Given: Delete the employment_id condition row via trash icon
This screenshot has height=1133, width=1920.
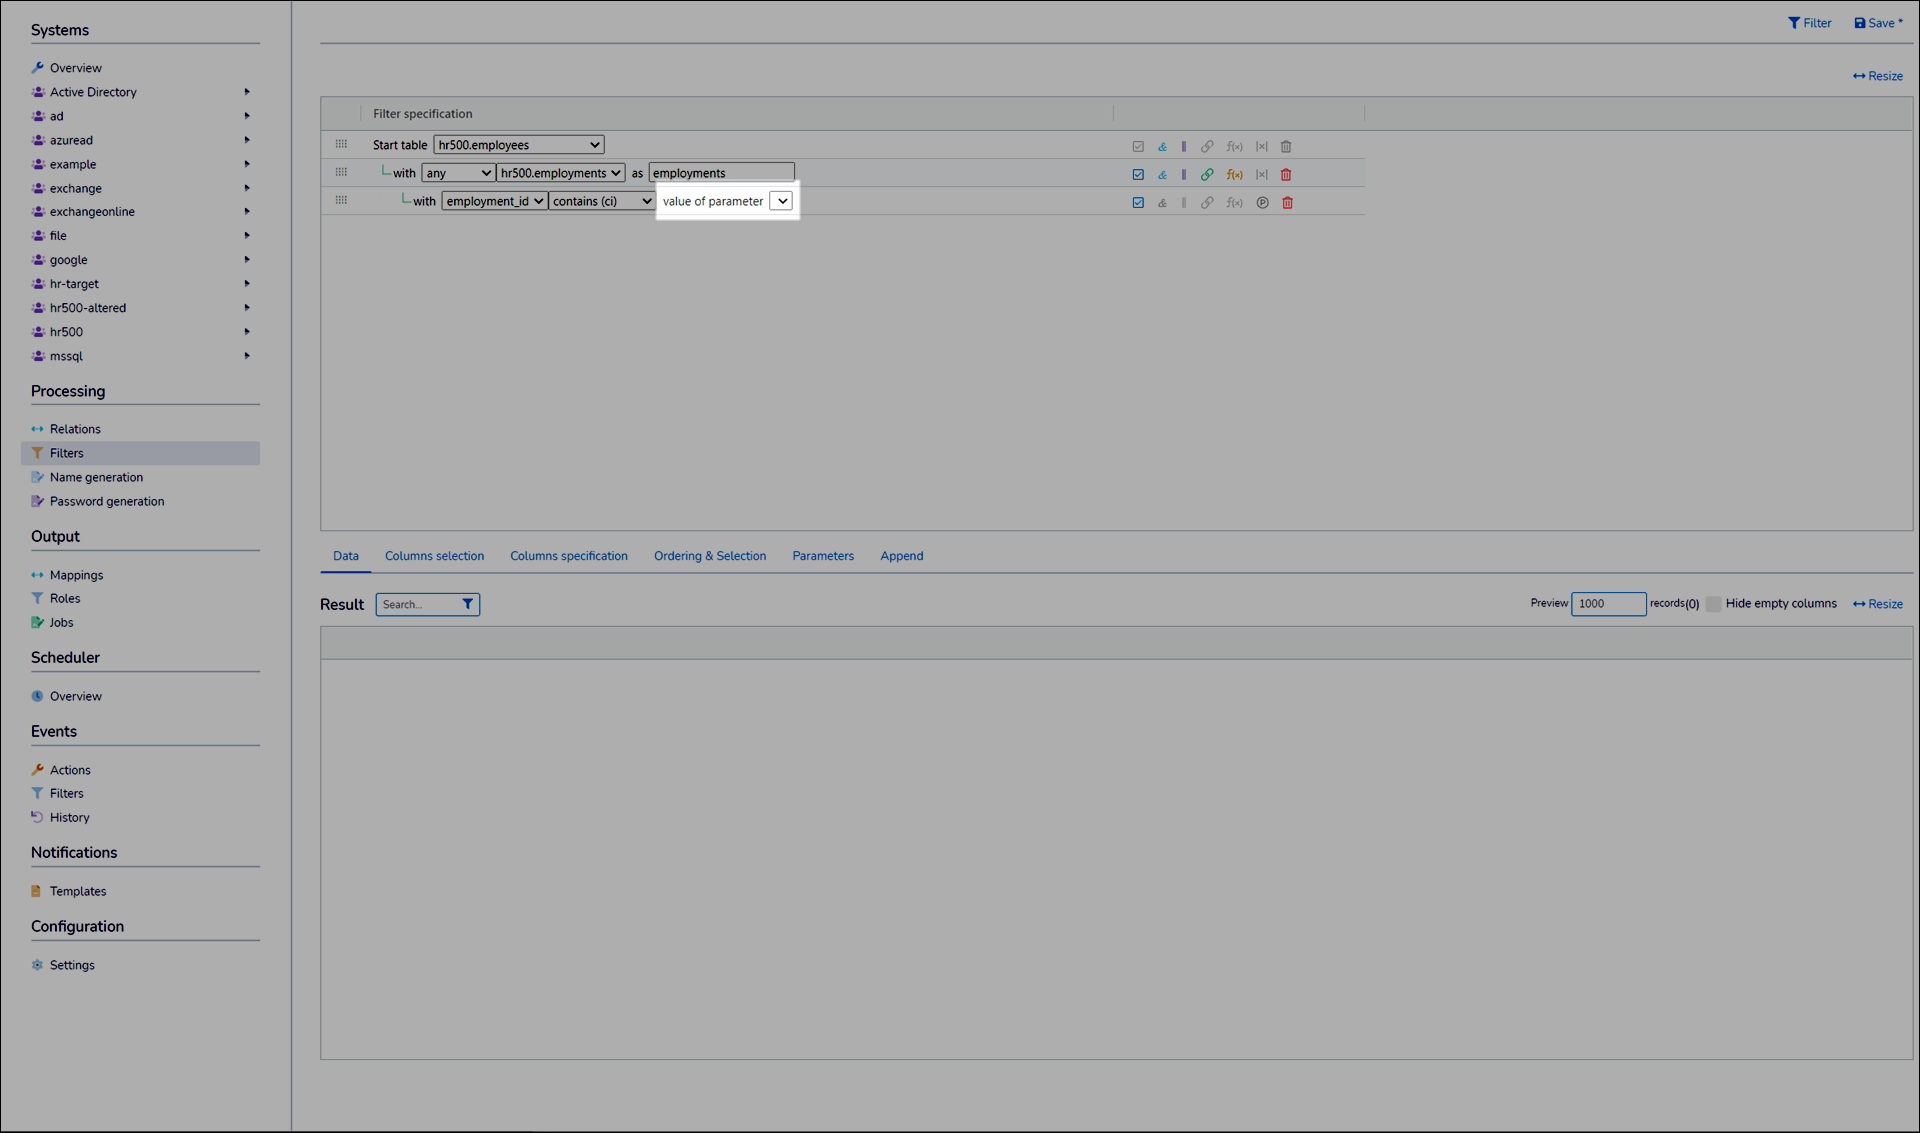Looking at the screenshot, I should 1287,203.
